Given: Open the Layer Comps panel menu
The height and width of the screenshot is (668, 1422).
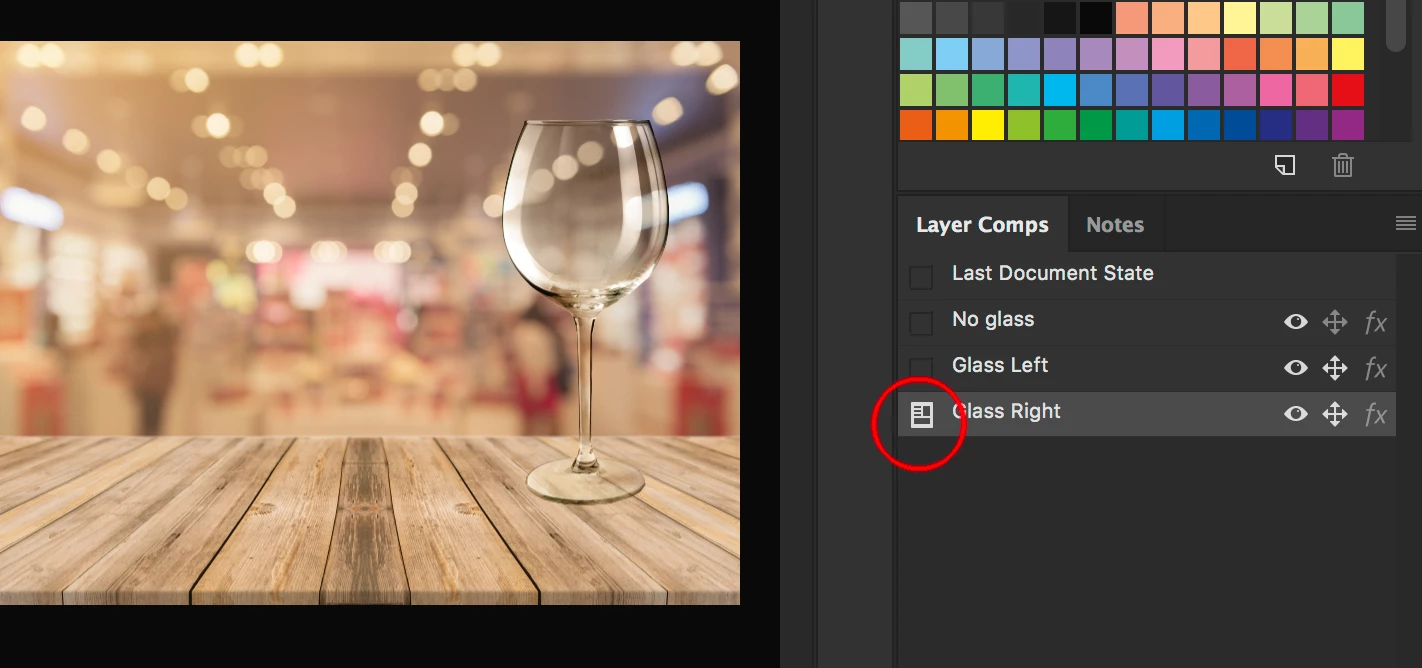Looking at the screenshot, I should (1405, 224).
